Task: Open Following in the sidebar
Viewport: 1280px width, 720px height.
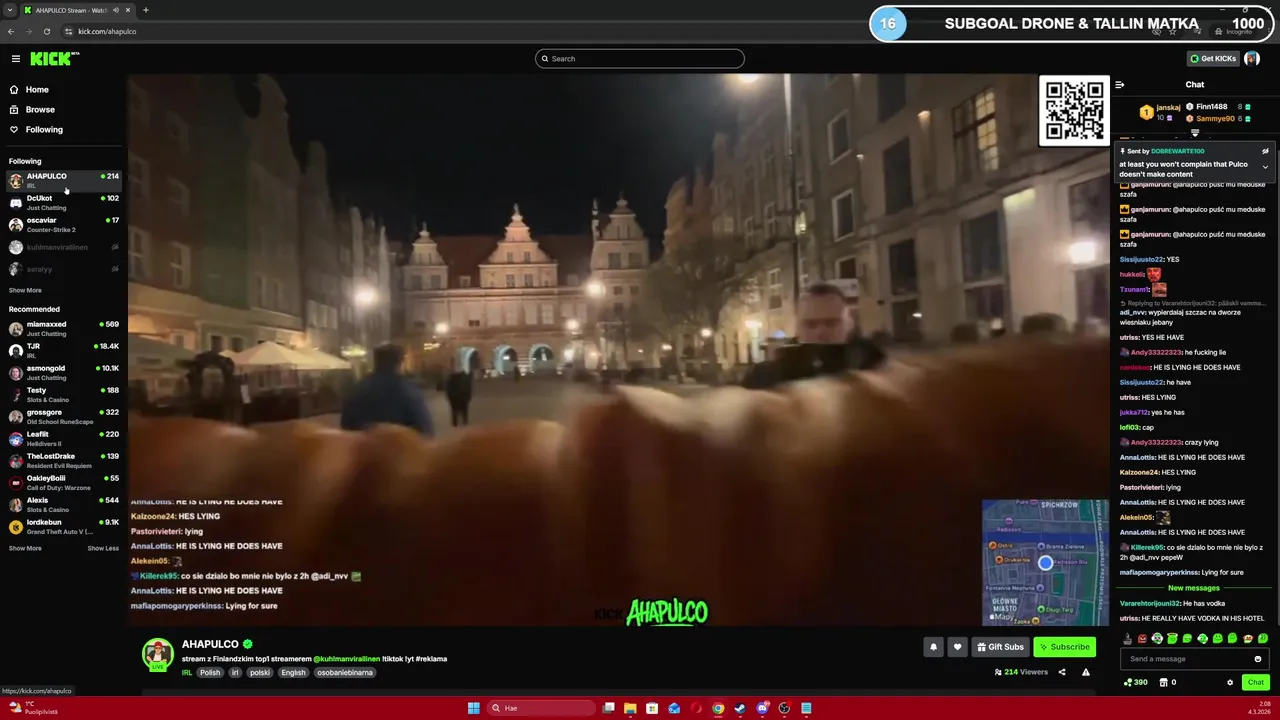Action: point(44,130)
